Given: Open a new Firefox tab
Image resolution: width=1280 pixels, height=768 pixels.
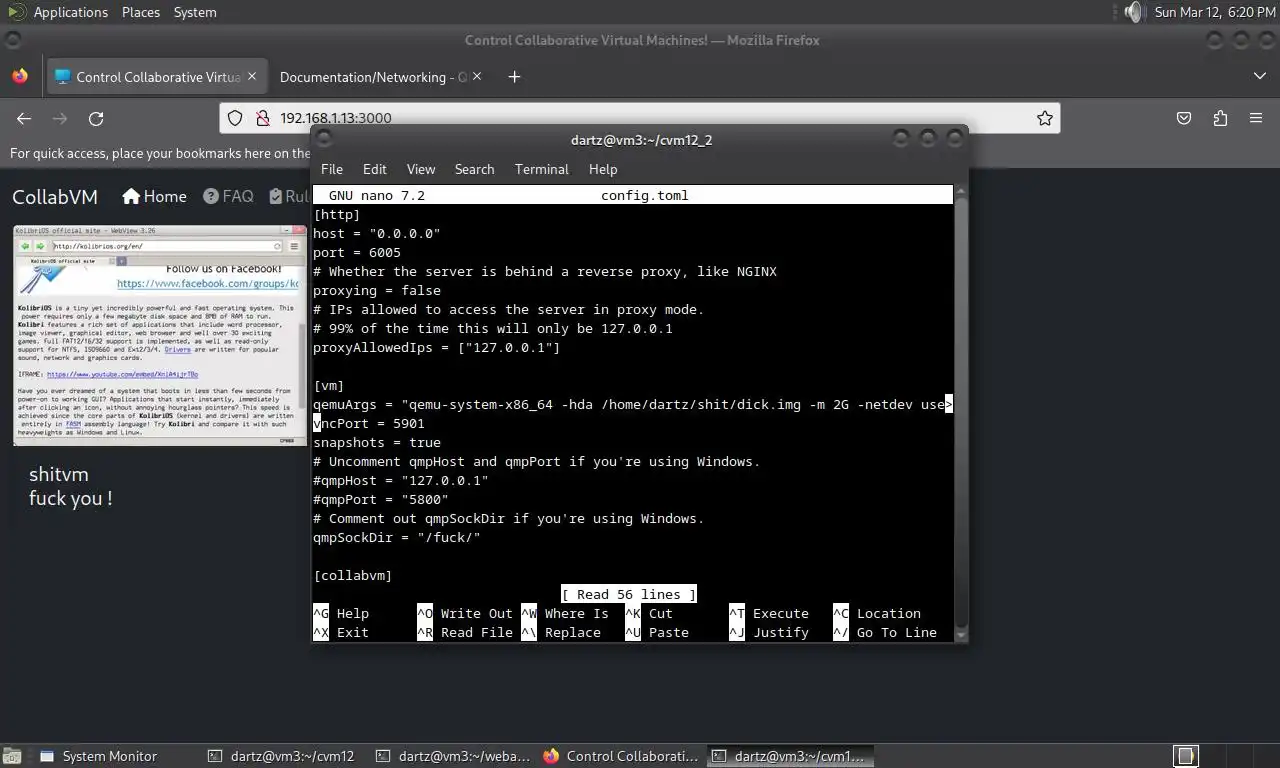Looking at the screenshot, I should coord(514,77).
